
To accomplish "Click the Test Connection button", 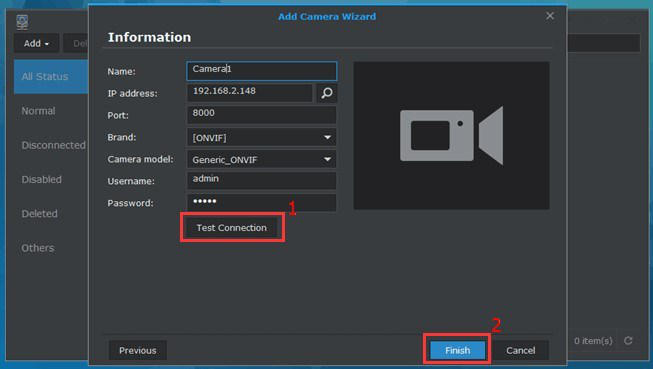I will pyautogui.click(x=232, y=228).
